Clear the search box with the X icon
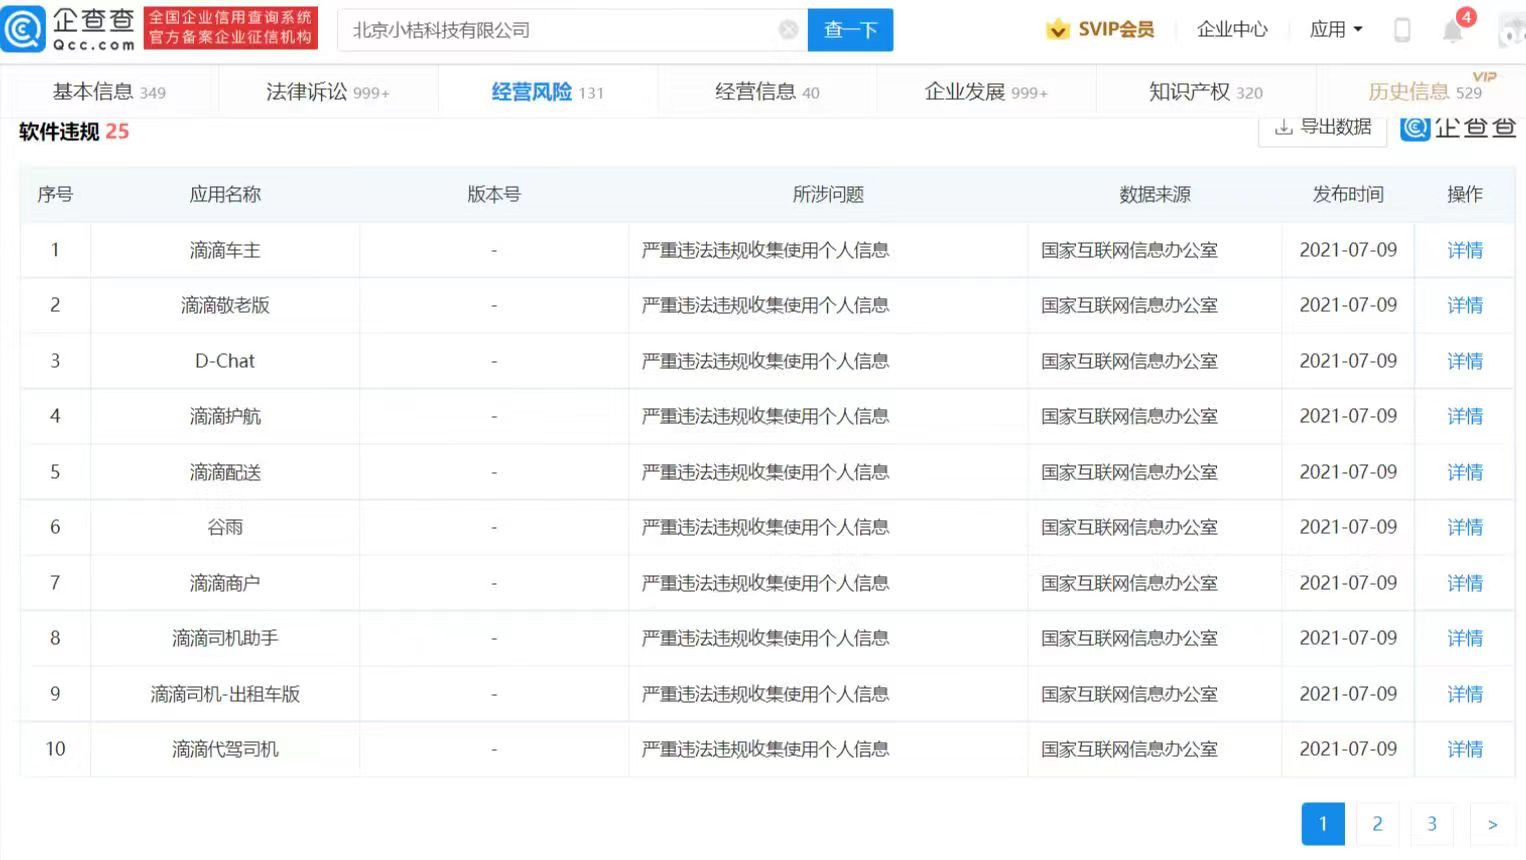The image size is (1526, 860). [x=788, y=30]
